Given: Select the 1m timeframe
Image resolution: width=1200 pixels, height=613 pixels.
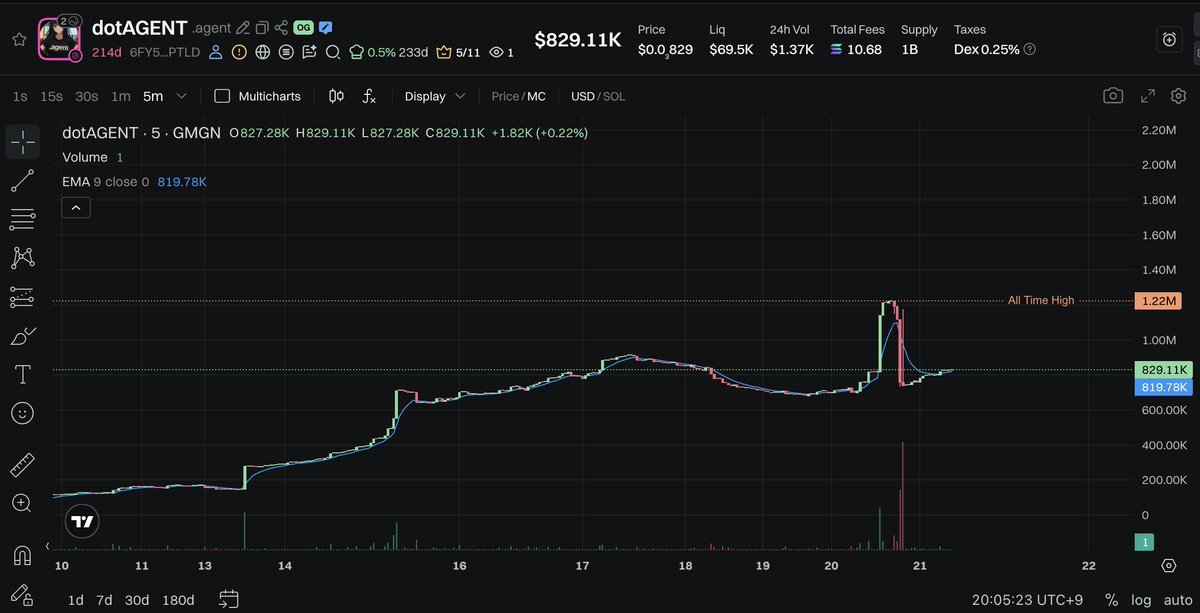Looking at the screenshot, I should (121, 96).
